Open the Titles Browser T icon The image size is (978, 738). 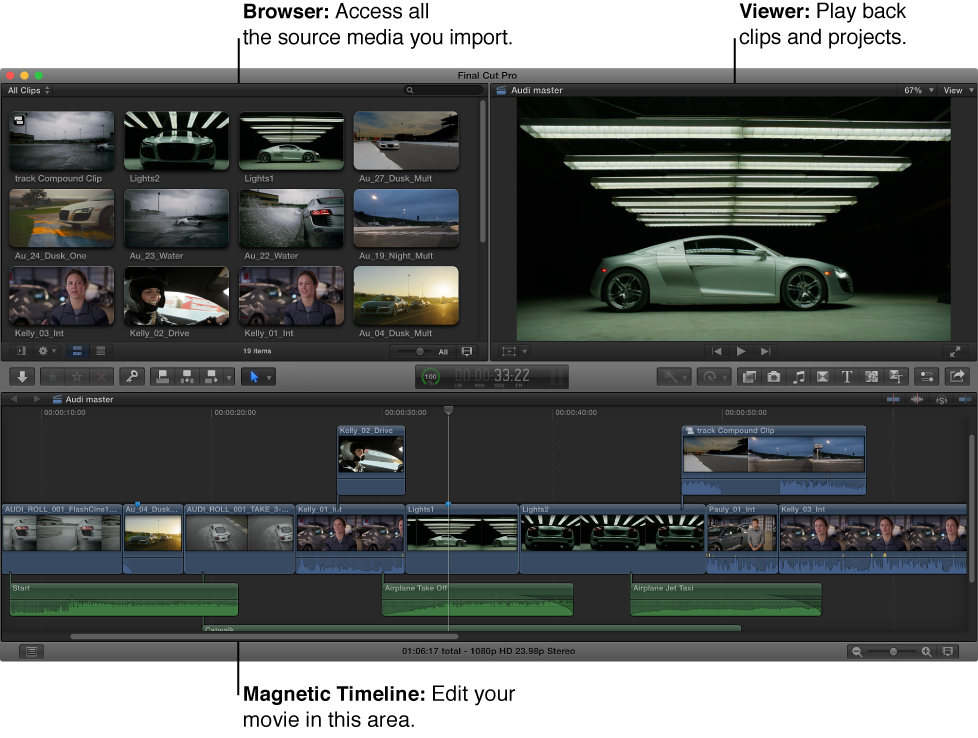tap(846, 377)
